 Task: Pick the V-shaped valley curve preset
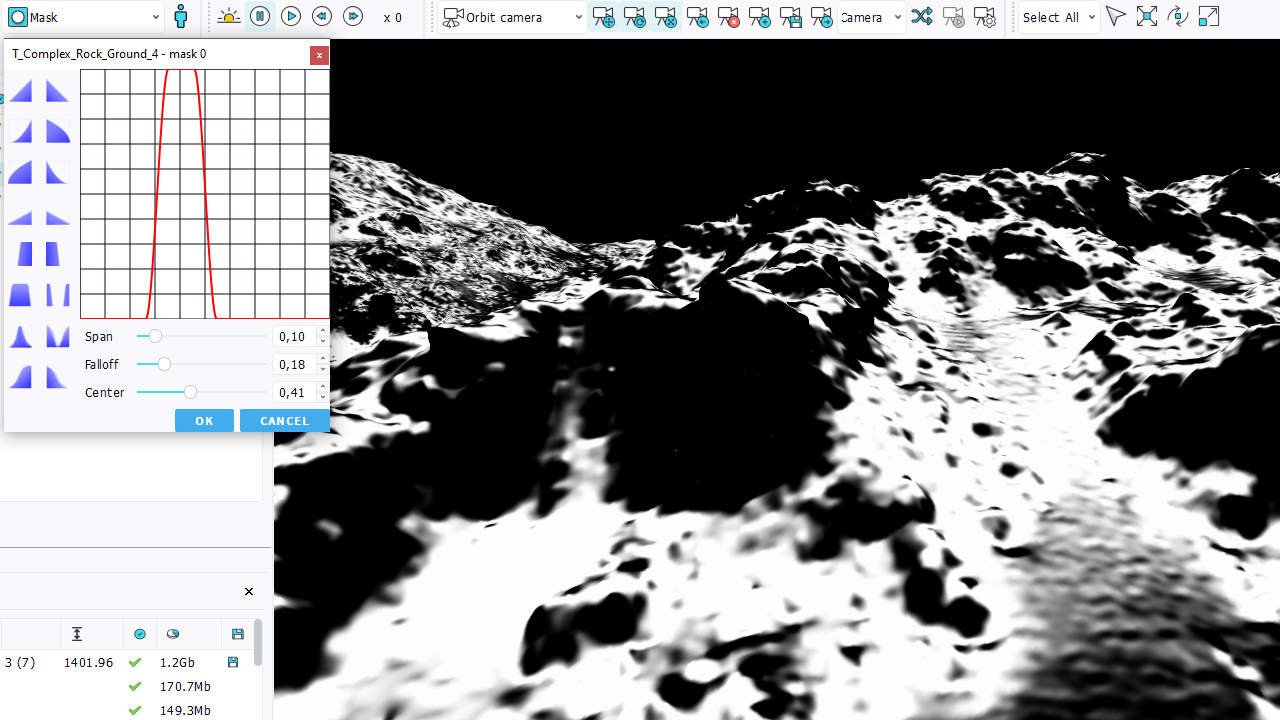58,338
